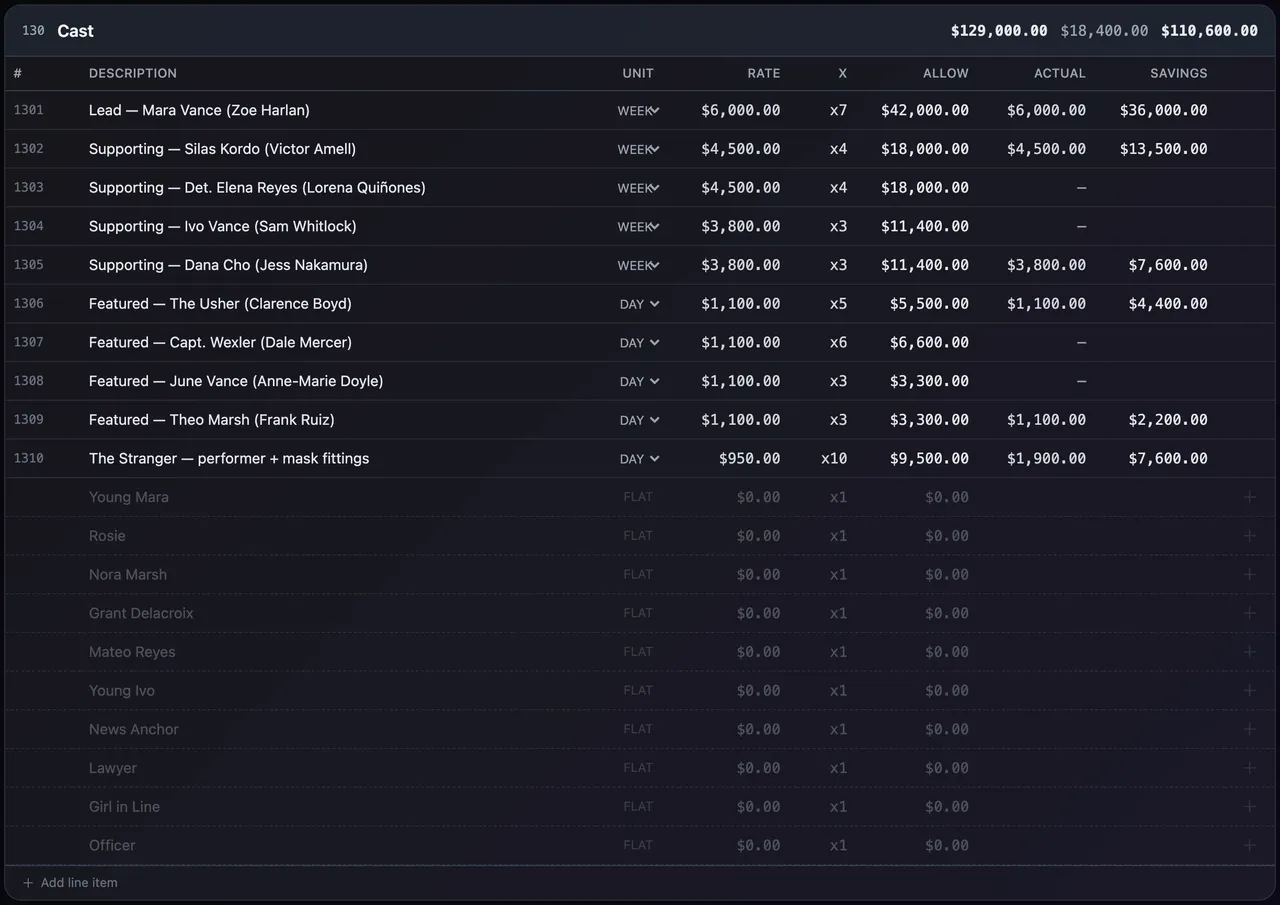
Task: Click the $36,000.00 savings value
Action: [1163, 110]
